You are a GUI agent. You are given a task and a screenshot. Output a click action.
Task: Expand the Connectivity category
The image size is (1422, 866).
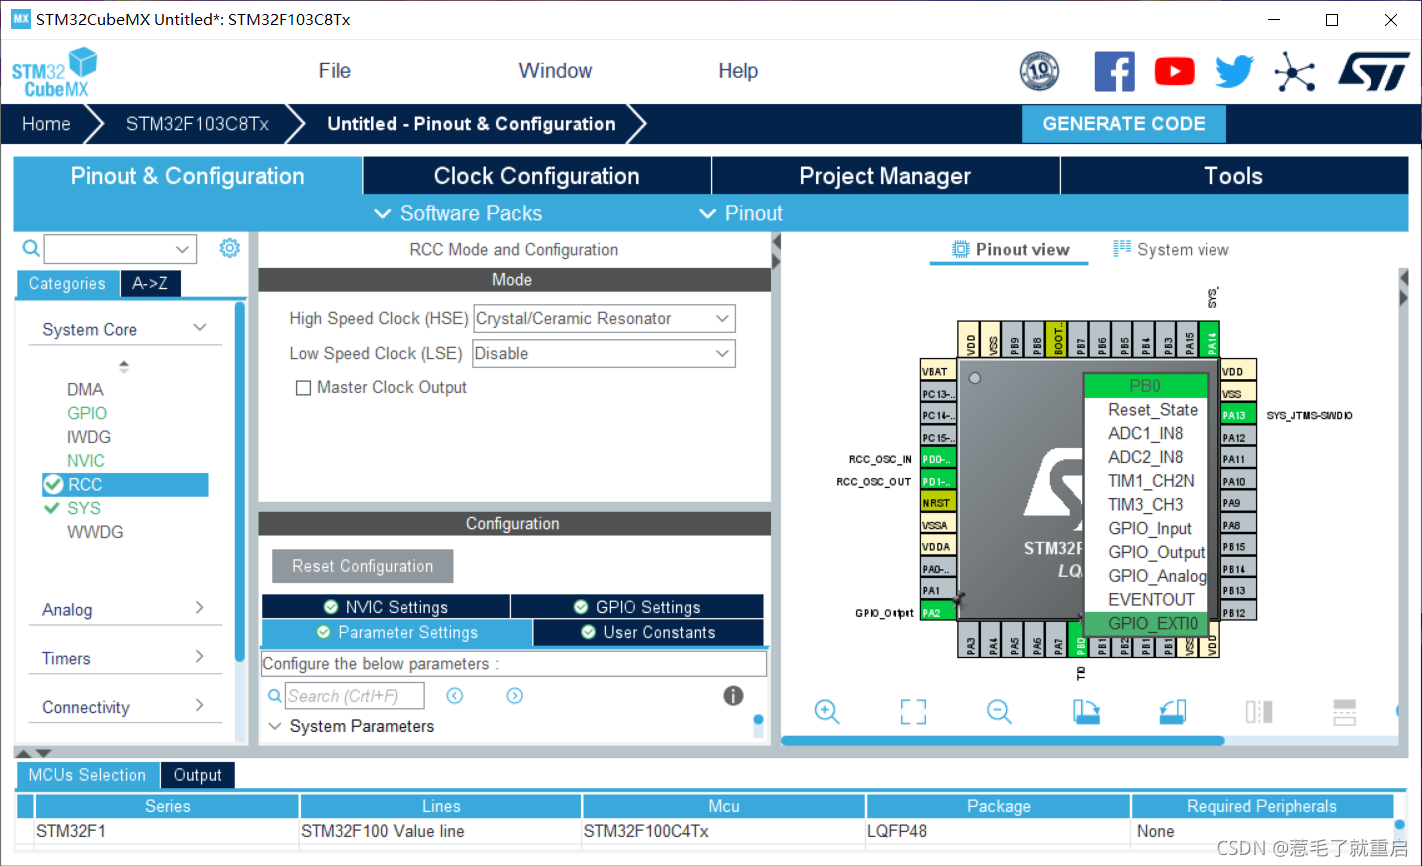pos(199,705)
